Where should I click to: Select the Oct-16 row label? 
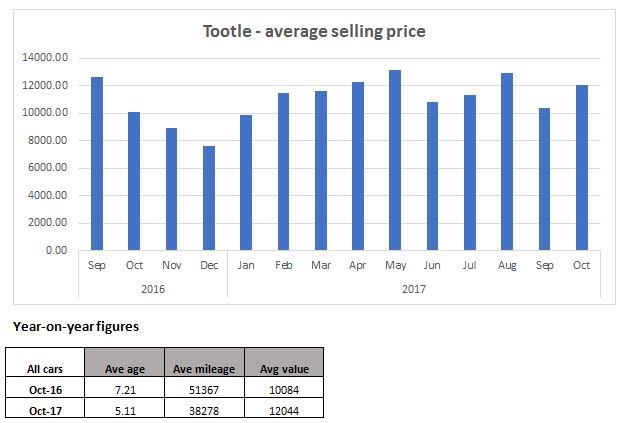[46, 389]
